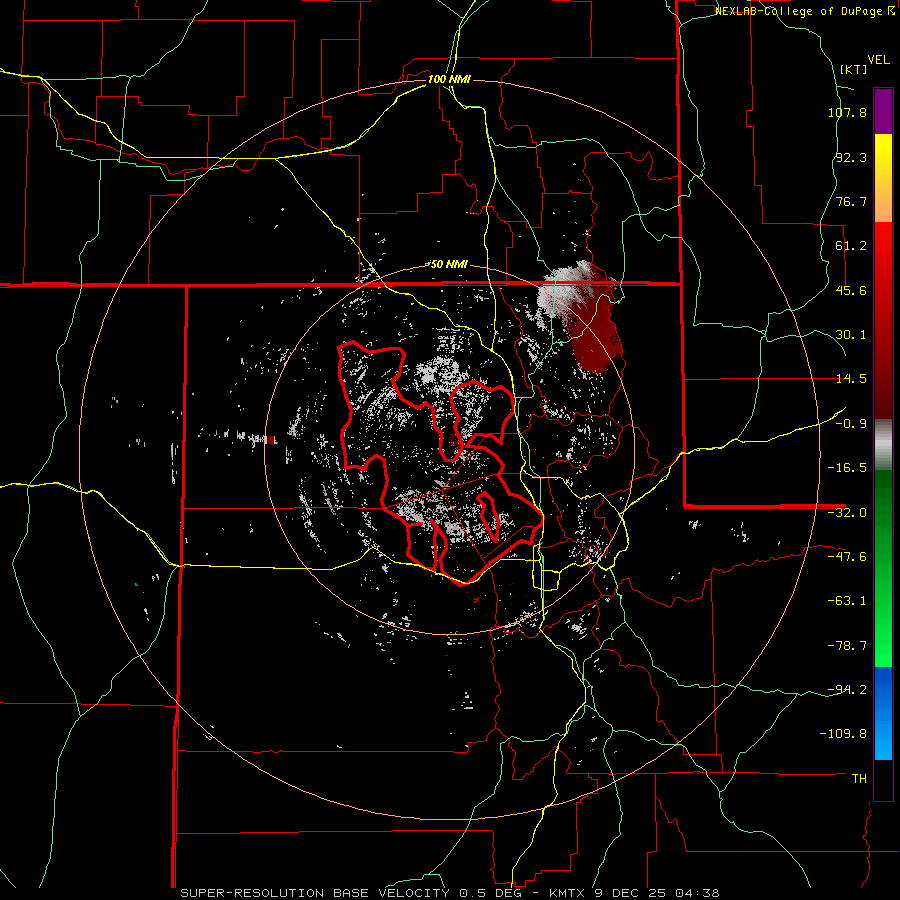This screenshot has width=900, height=900.
Task: Click the -47.6 value on velocity scale
Action: click(847, 557)
